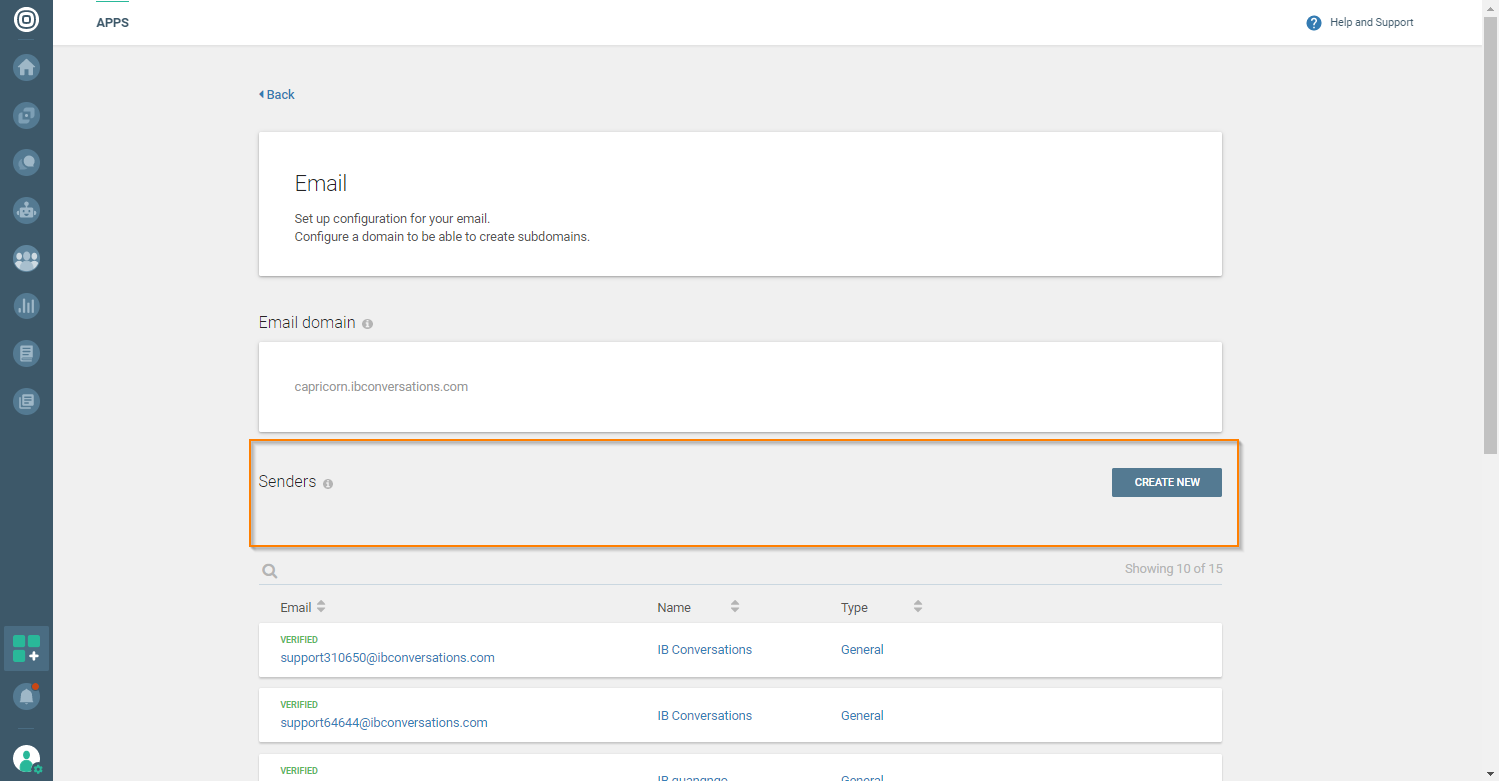This screenshot has width=1499, height=781.
Task: Sort senders by Email column
Action: (x=321, y=607)
